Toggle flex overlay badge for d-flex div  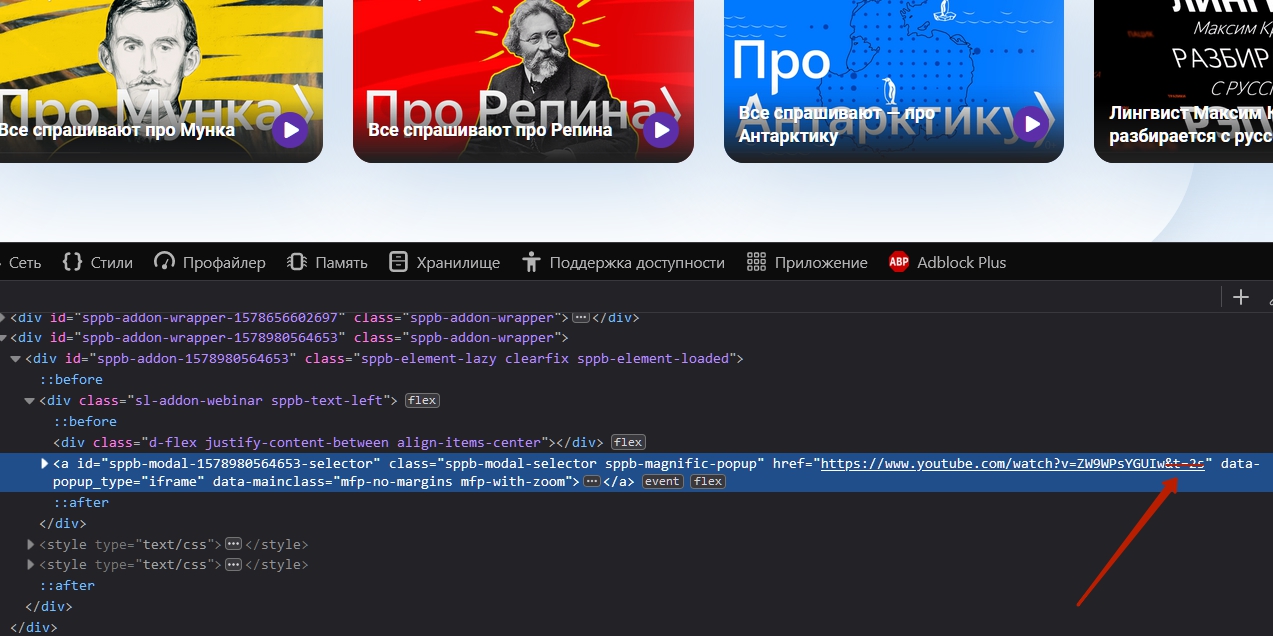tap(628, 443)
